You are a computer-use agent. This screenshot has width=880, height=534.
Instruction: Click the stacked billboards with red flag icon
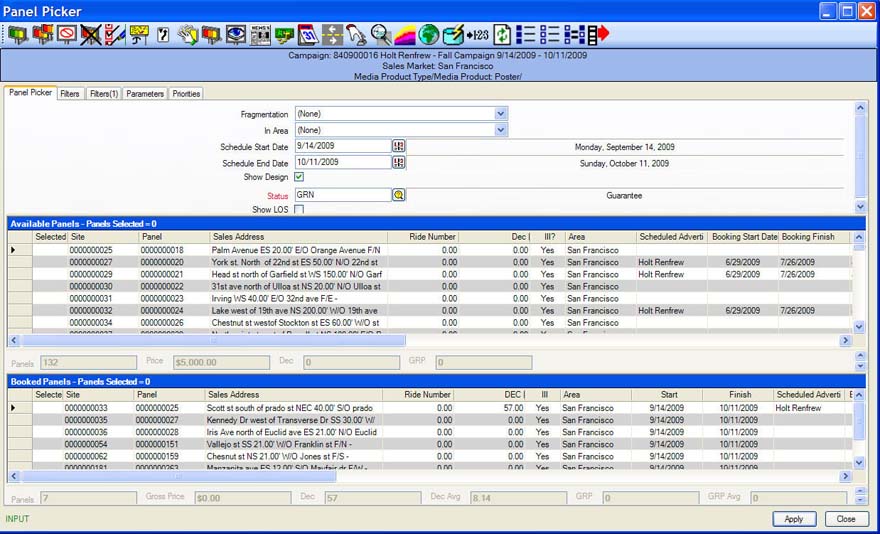coord(42,35)
